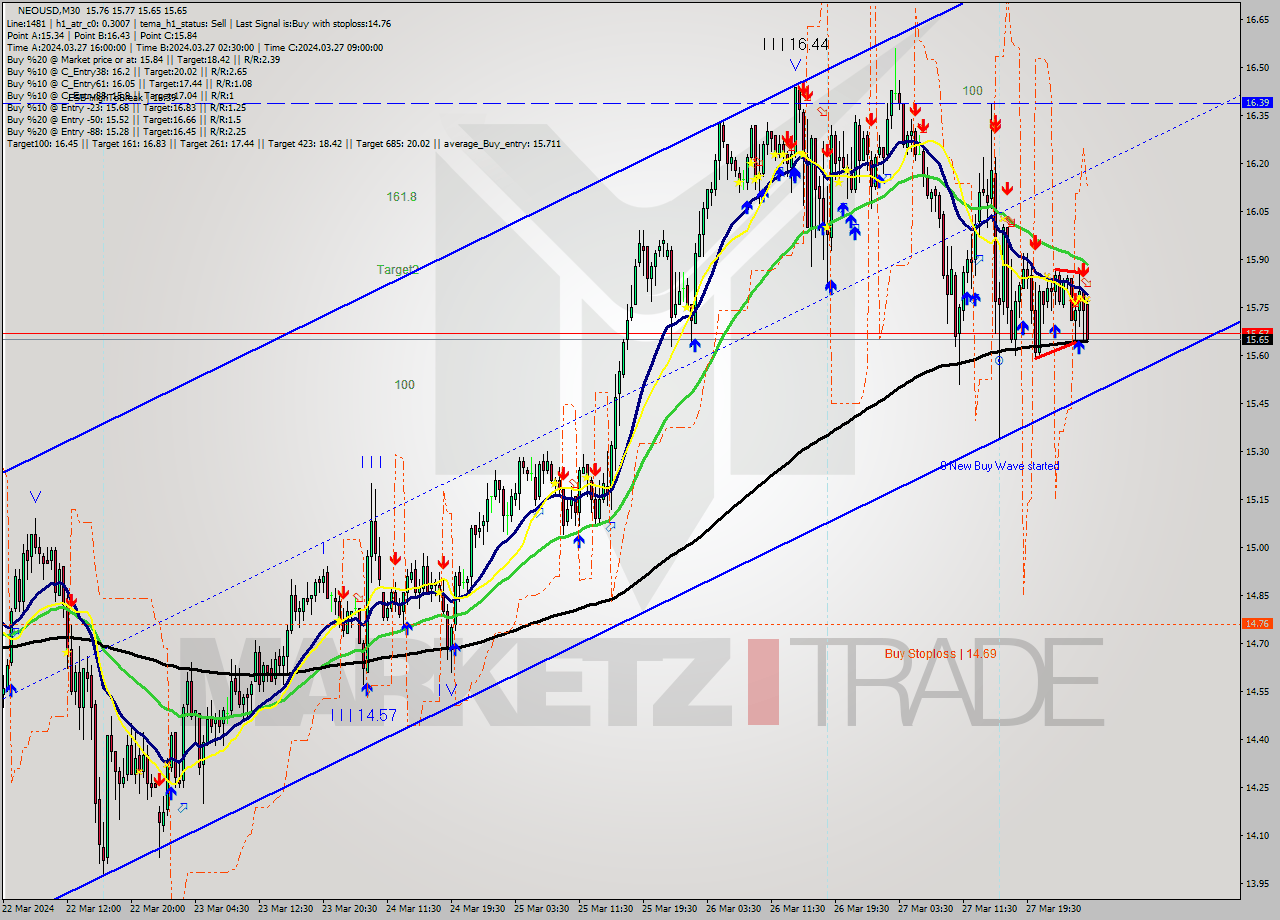The image size is (1280, 920).
Task: Click the 16.50 price axis label
Action: [x=1256, y=67]
